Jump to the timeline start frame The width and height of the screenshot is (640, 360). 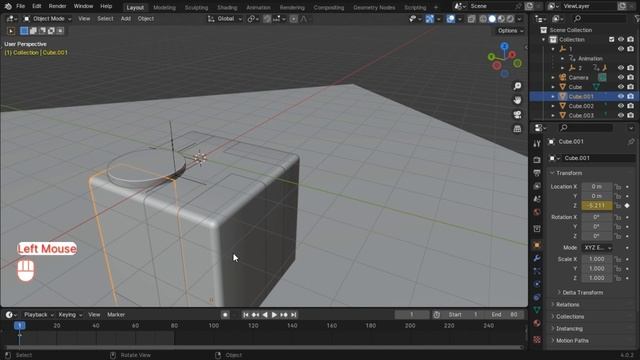[x=246, y=315]
